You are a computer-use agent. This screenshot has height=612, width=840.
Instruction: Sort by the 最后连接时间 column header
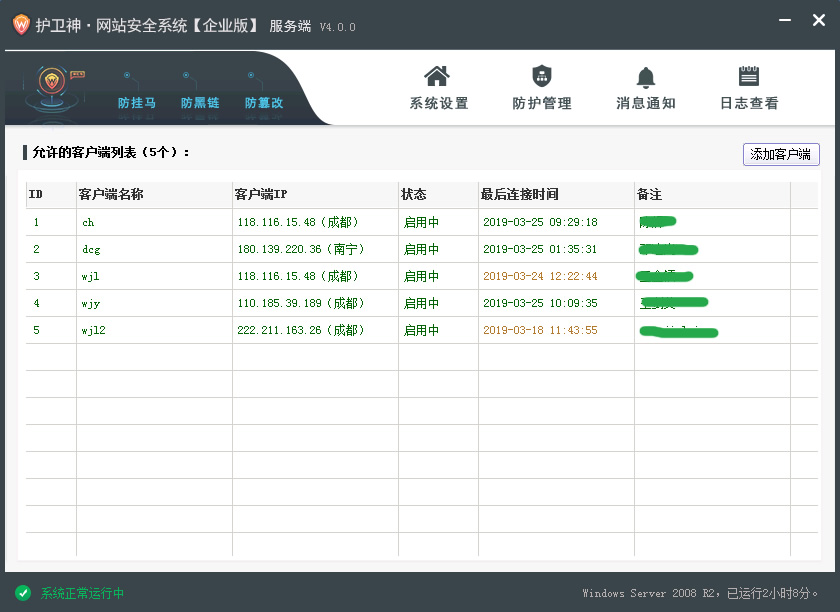[557, 195]
